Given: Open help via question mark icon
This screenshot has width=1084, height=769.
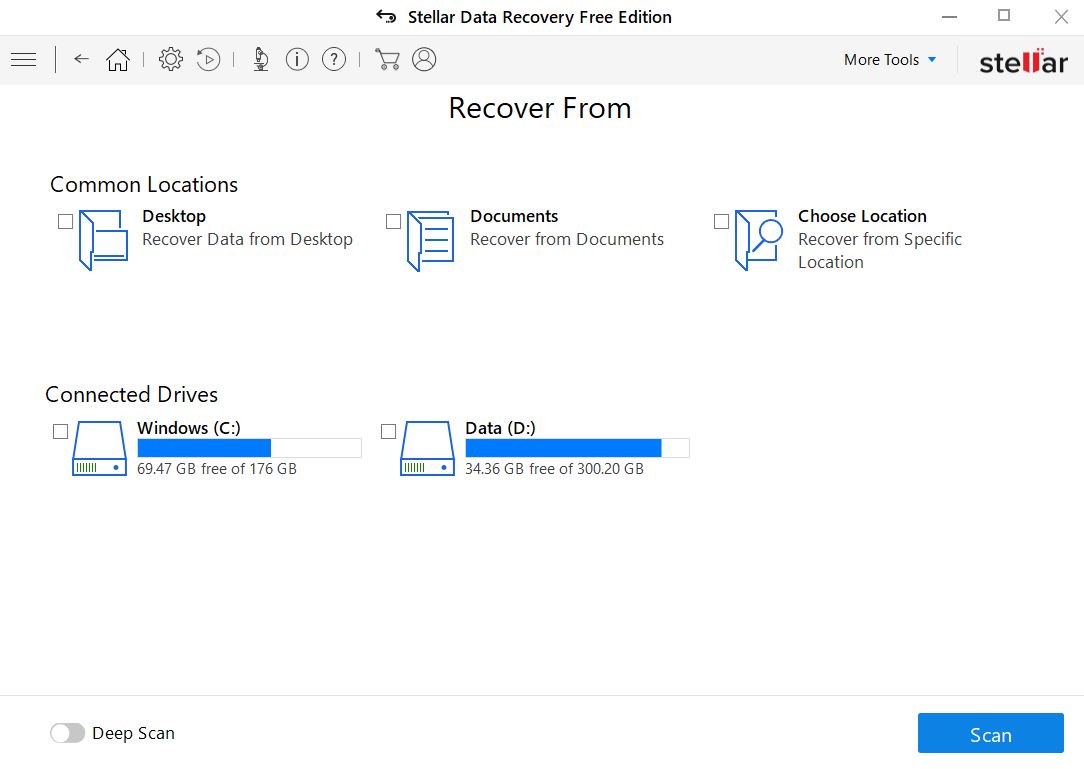Looking at the screenshot, I should tap(334, 59).
